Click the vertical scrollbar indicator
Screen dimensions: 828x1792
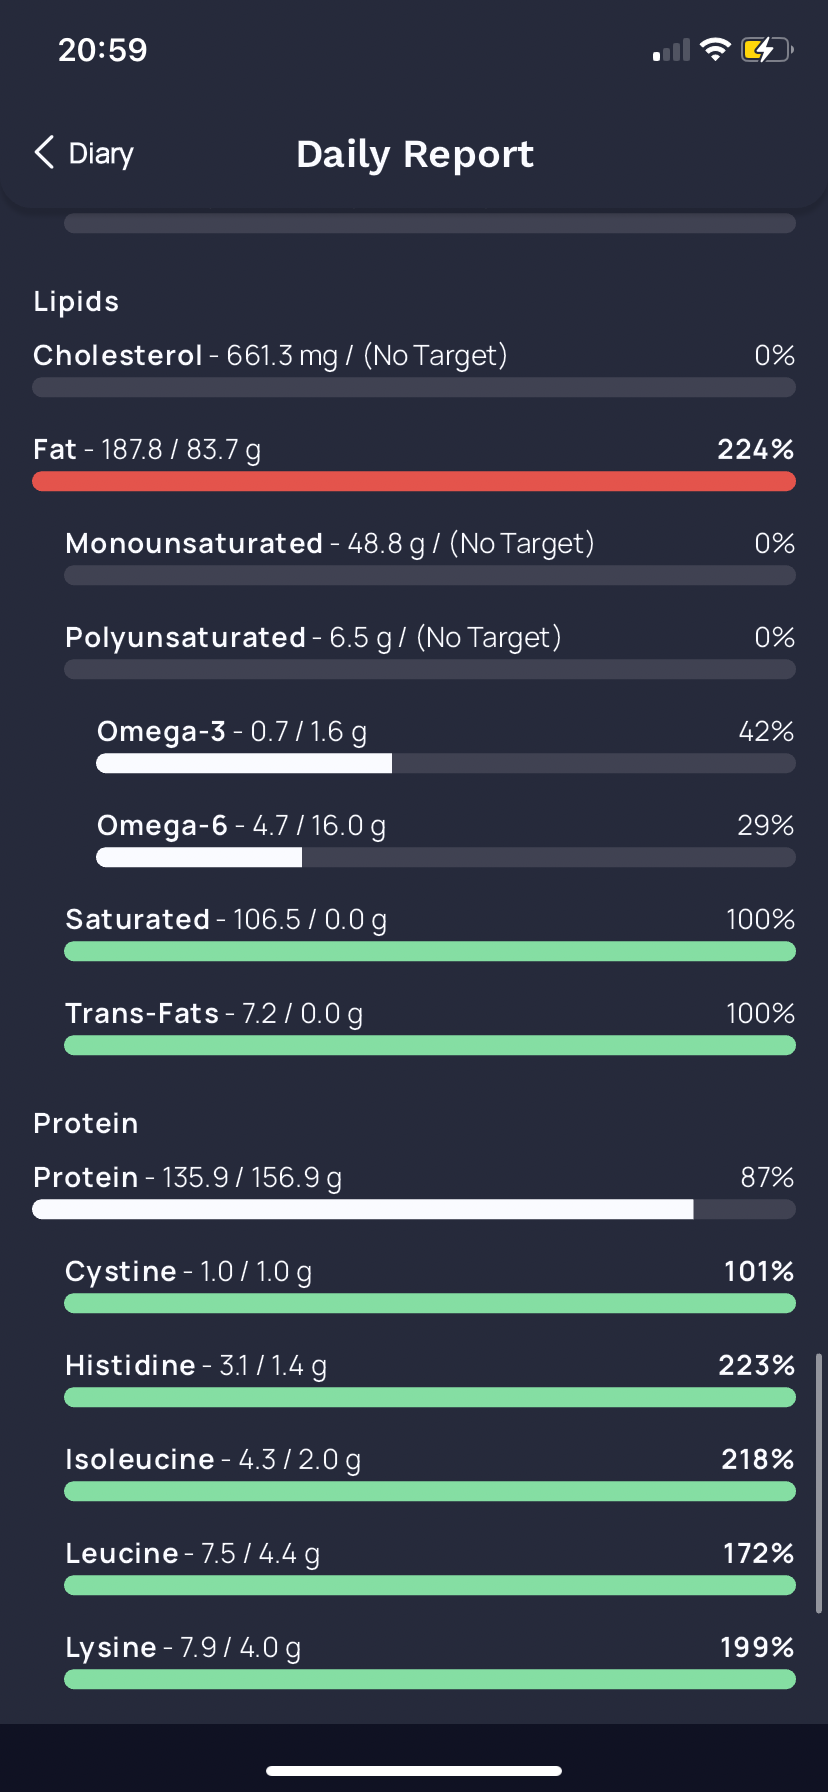coord(819,1483)
